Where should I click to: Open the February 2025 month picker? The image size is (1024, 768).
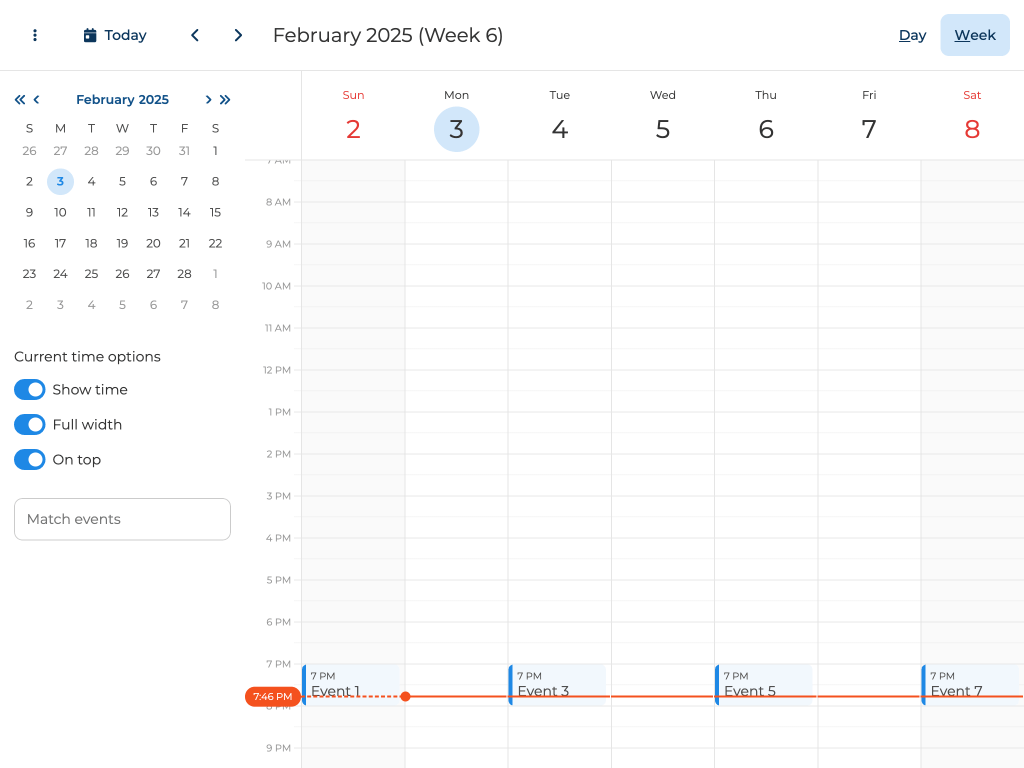(122, 100)
